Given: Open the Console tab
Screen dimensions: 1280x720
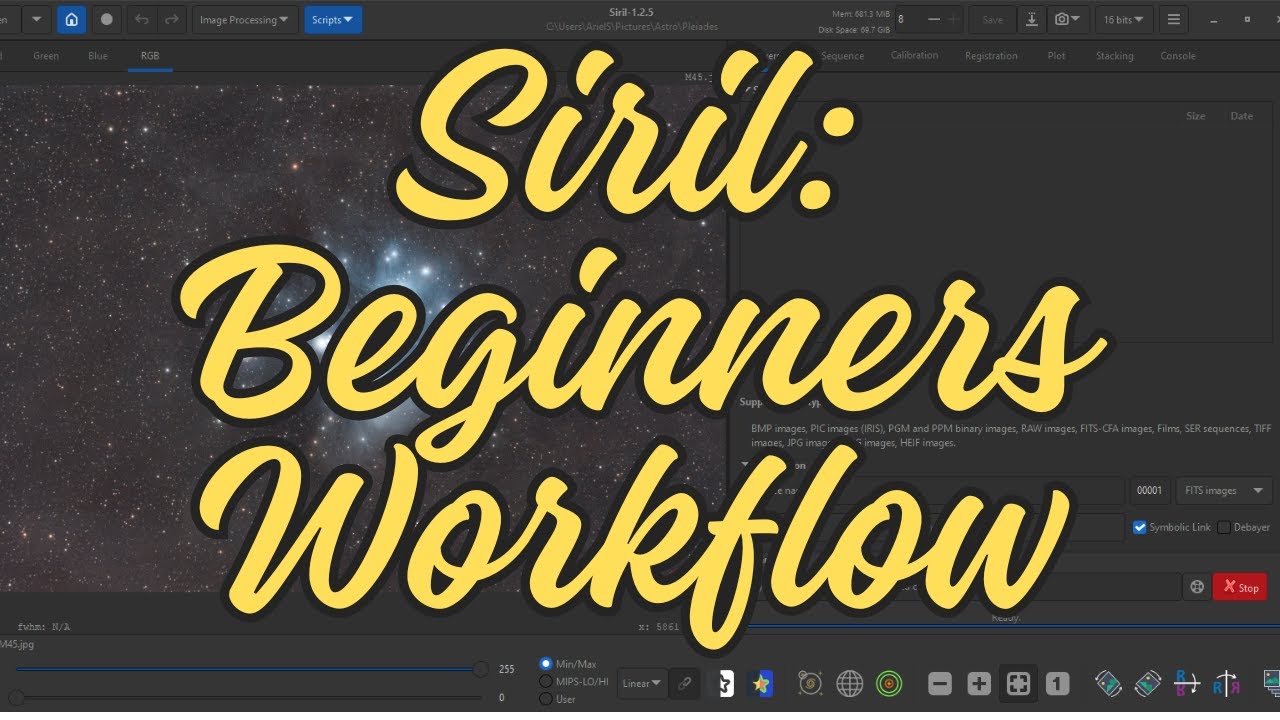Looking at the screenshot, I should point(1177,56).
